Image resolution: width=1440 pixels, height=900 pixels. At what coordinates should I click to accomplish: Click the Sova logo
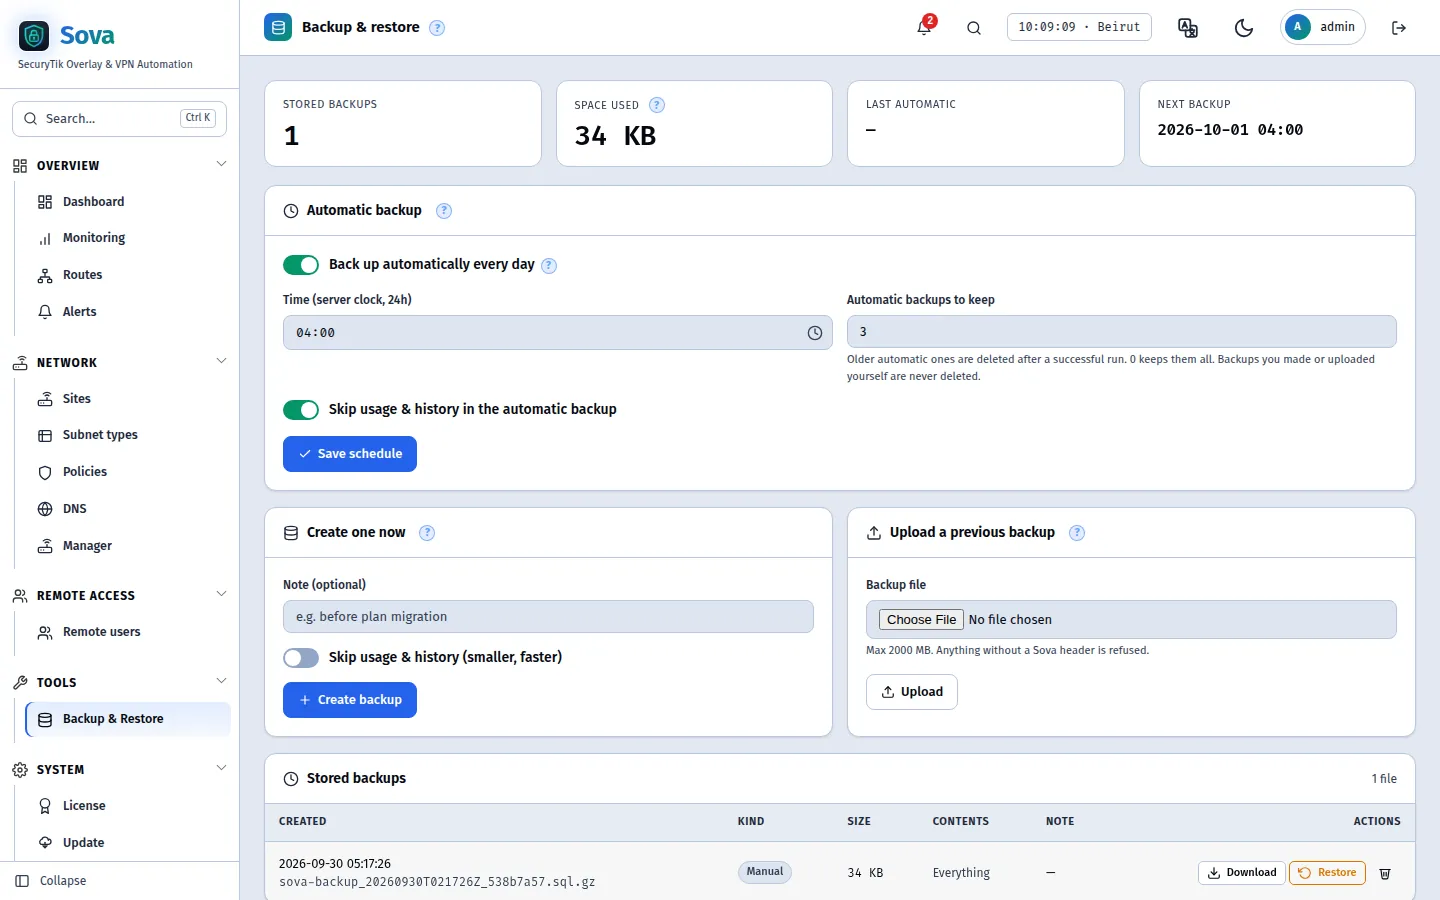[x=66, y=36]
